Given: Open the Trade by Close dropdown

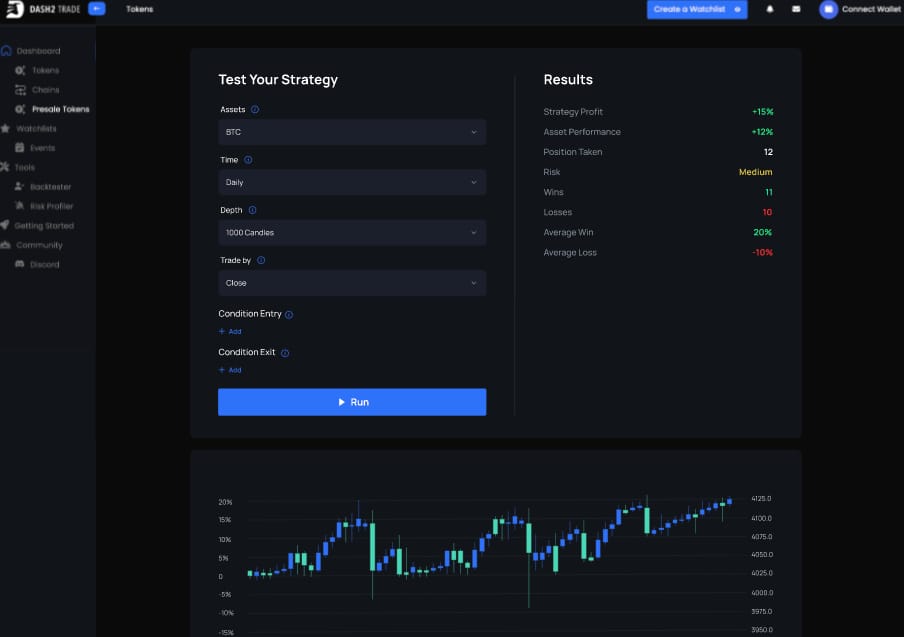Looking at the screenshot, I should pyautogui.click(x=352, y=283).
